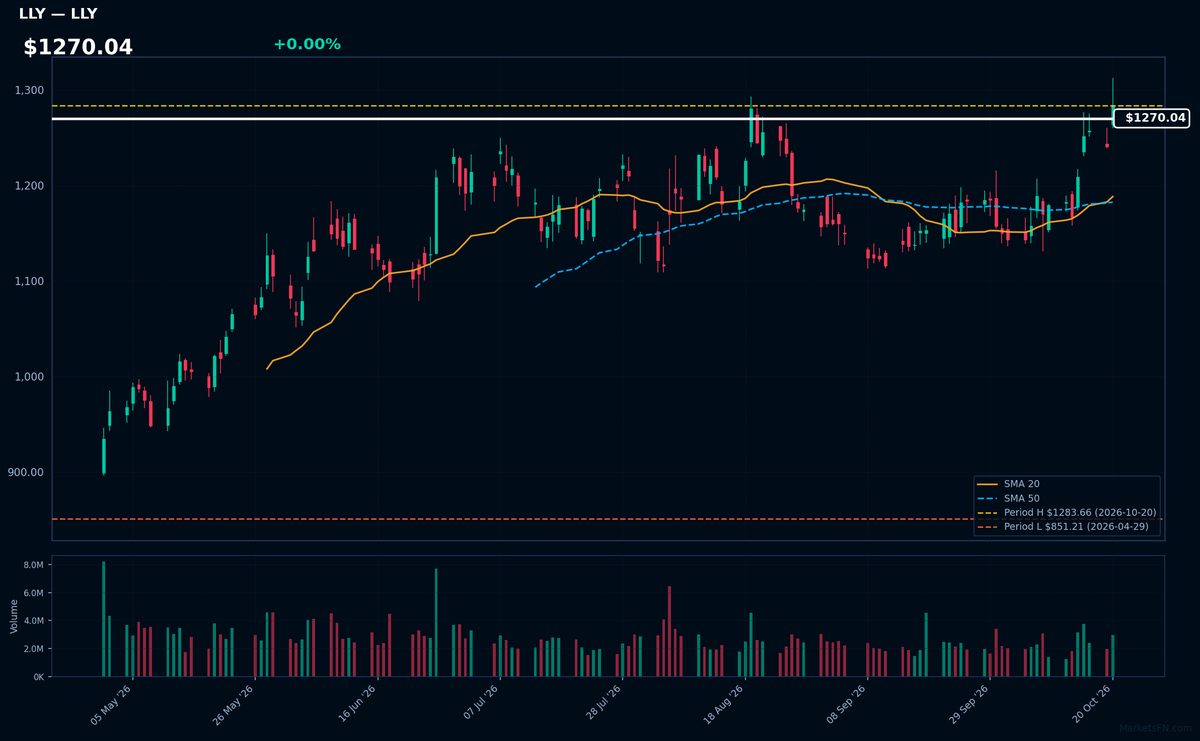Click the Volume axis title
The image size is (1200, 741).
pyautogui.click(x=13, y=616)
